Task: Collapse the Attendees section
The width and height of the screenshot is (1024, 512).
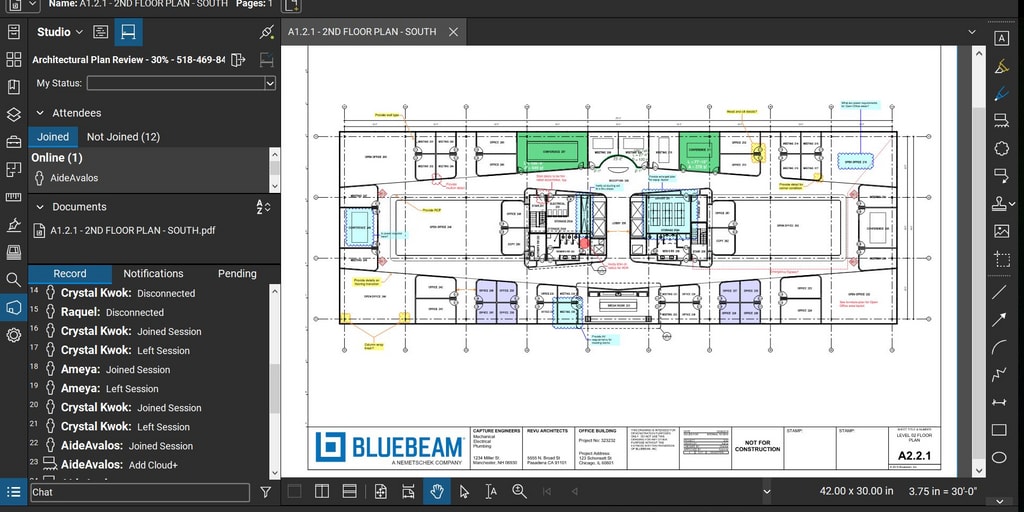Action: [40, 113]
